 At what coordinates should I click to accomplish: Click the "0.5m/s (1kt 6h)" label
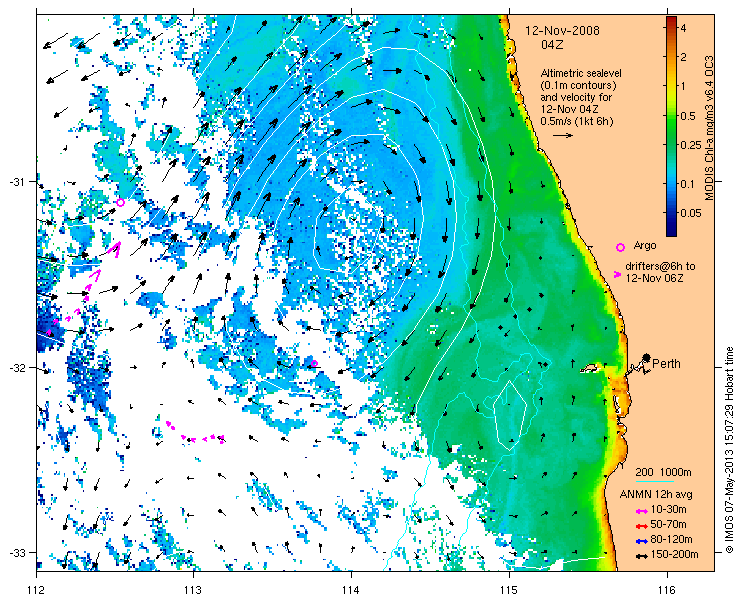coord(577,121)
